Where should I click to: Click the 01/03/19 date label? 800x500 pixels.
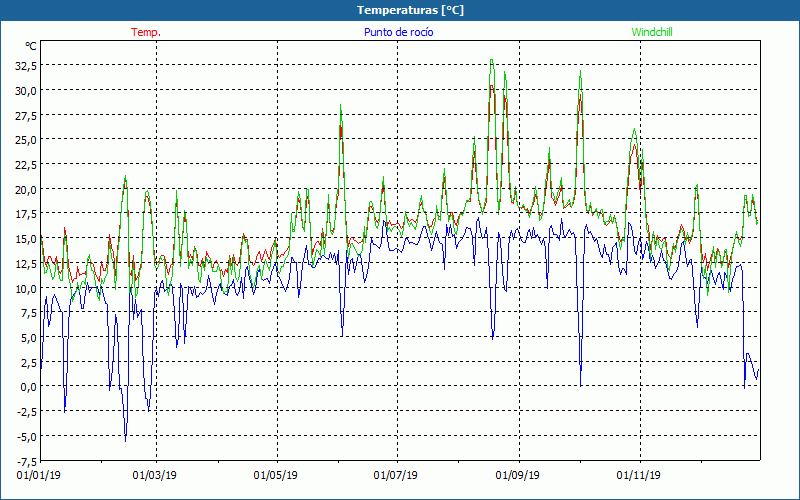coord(155,476)
